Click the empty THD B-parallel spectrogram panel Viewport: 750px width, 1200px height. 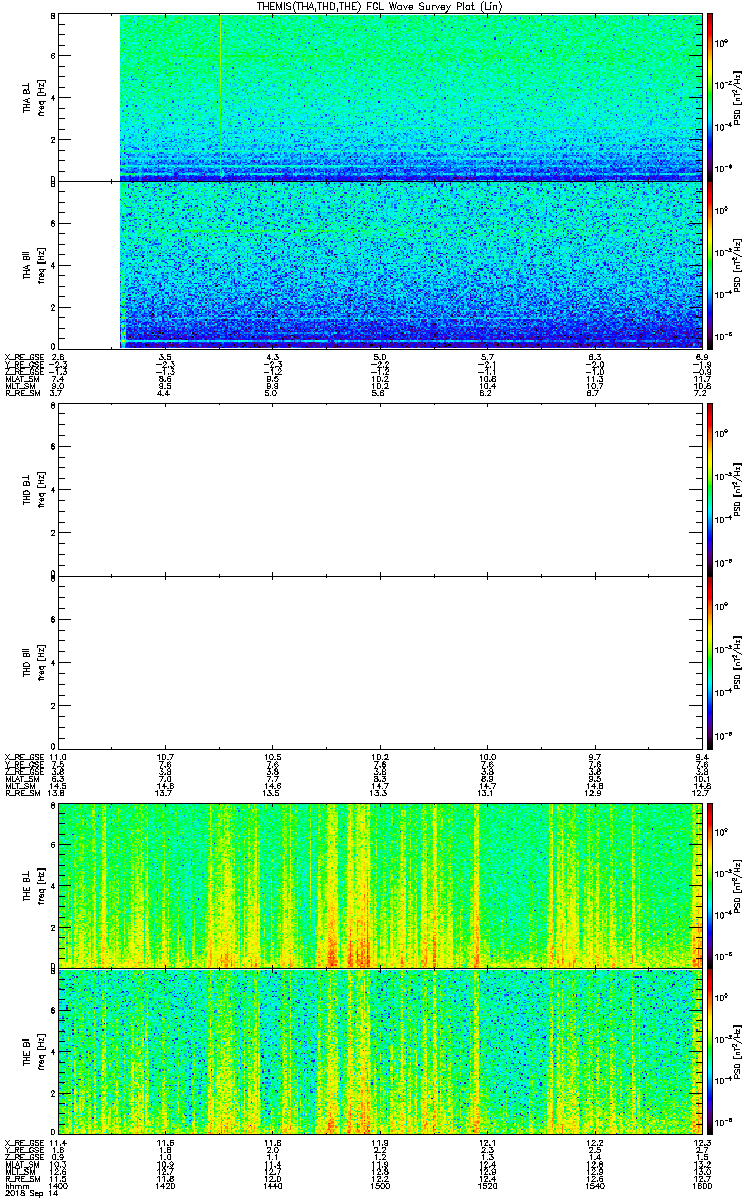click(x=379, y=661)
